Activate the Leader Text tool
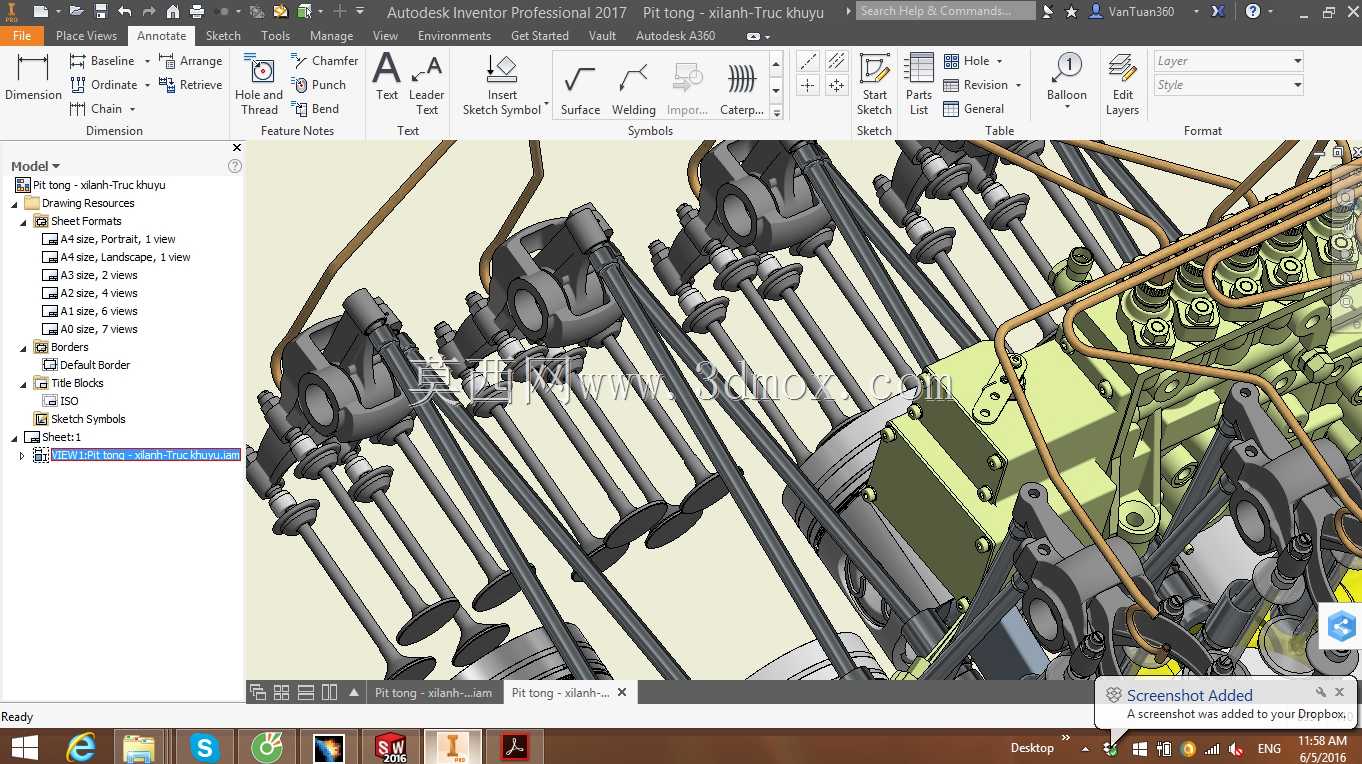 427,85
